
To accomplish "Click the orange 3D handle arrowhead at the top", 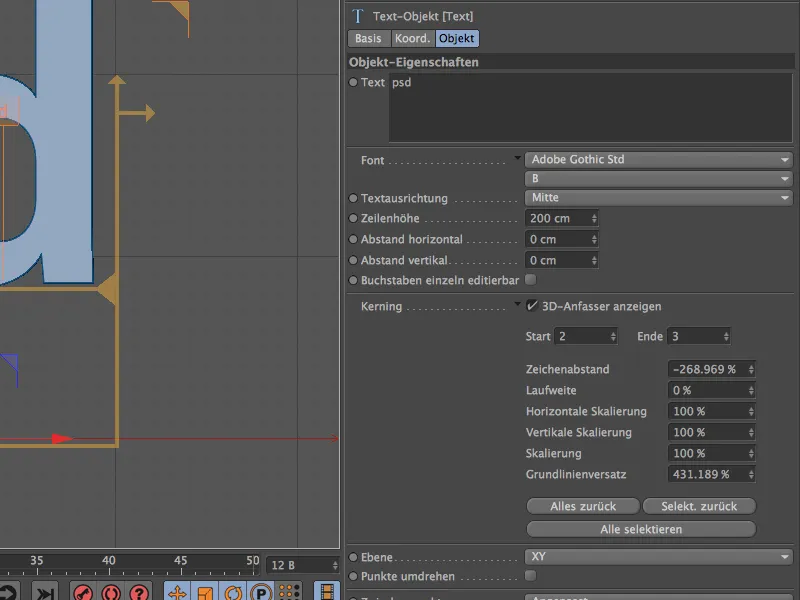I will click(117, 80).
